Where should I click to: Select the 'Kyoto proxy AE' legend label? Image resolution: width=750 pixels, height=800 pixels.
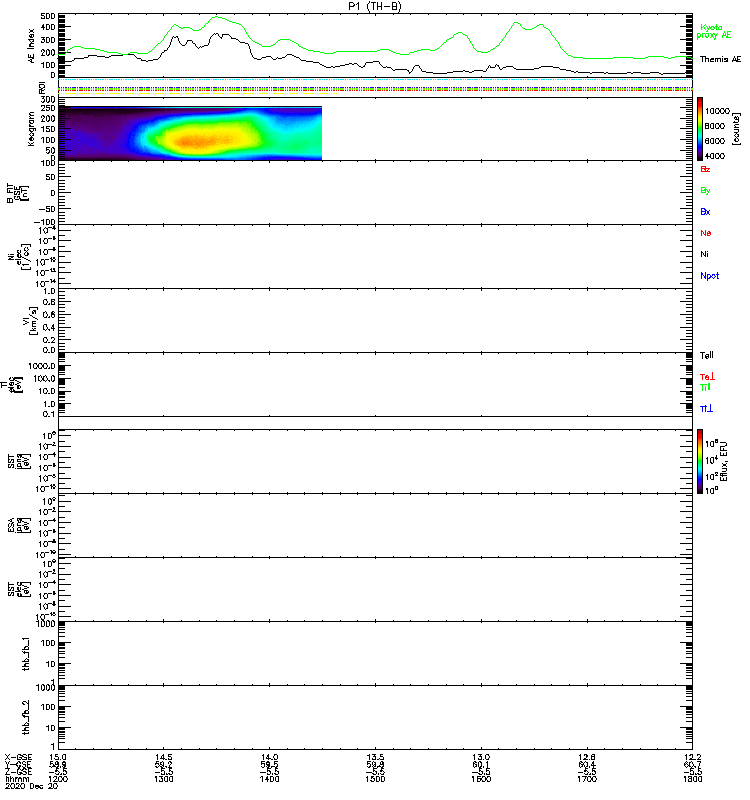[713, 31]
